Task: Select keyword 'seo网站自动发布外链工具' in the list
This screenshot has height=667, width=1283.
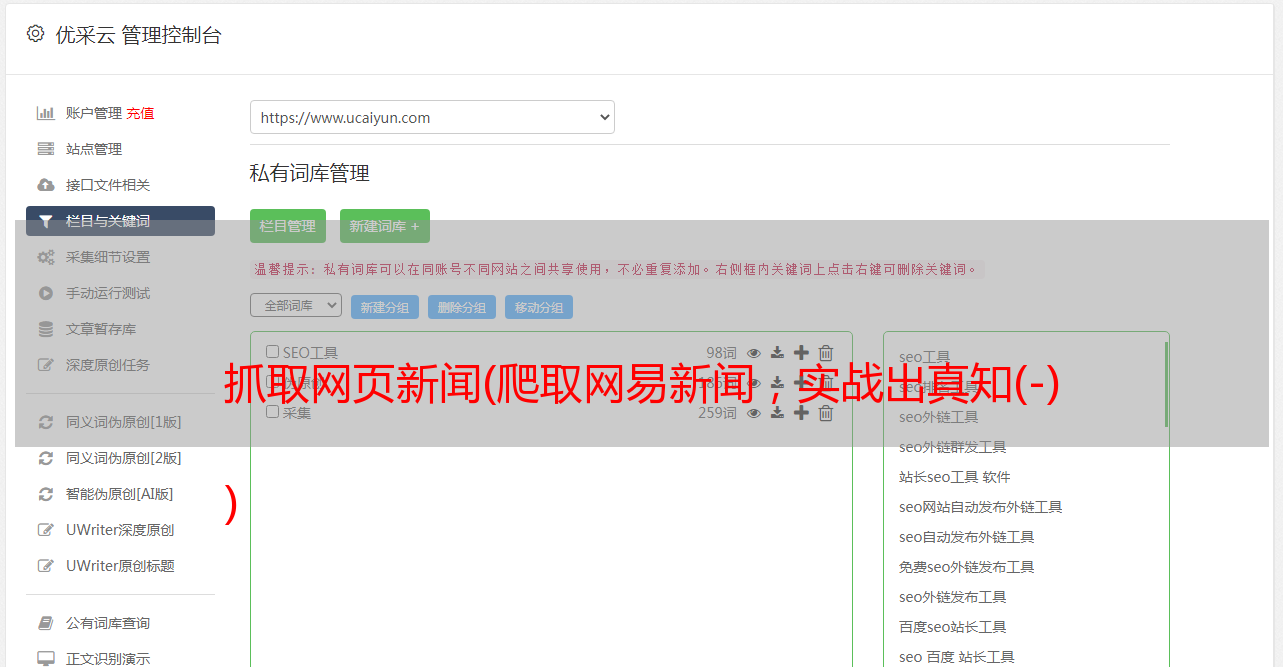Action: 981,507
